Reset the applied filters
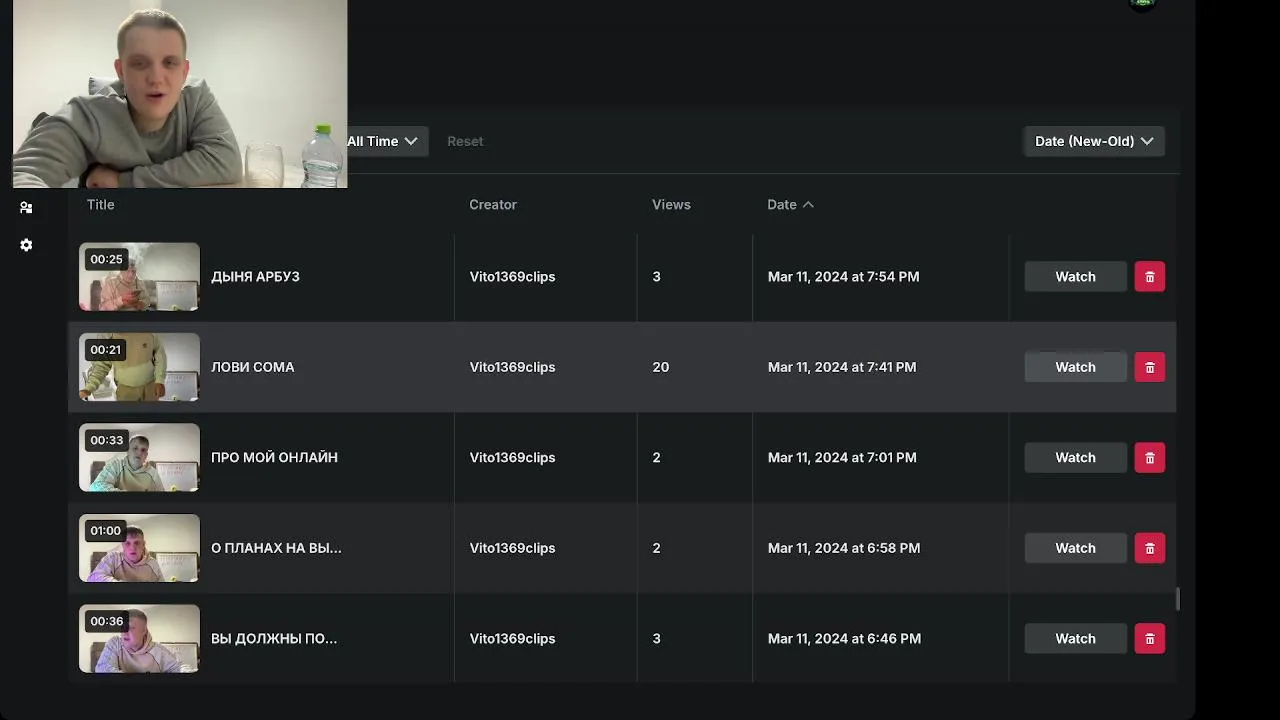This screenshot has width=1280, height=720. coord(465,141)
